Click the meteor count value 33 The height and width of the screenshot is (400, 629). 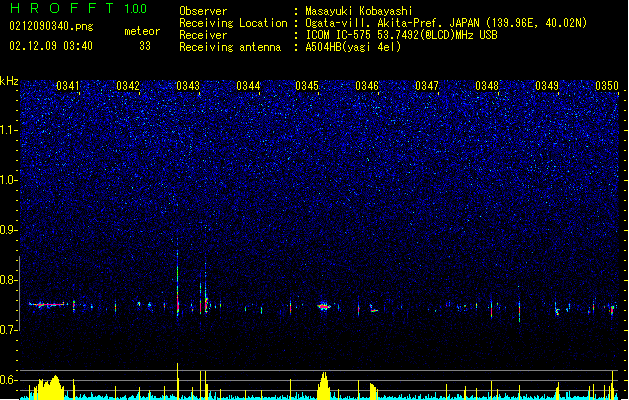(x=145, y=46)
